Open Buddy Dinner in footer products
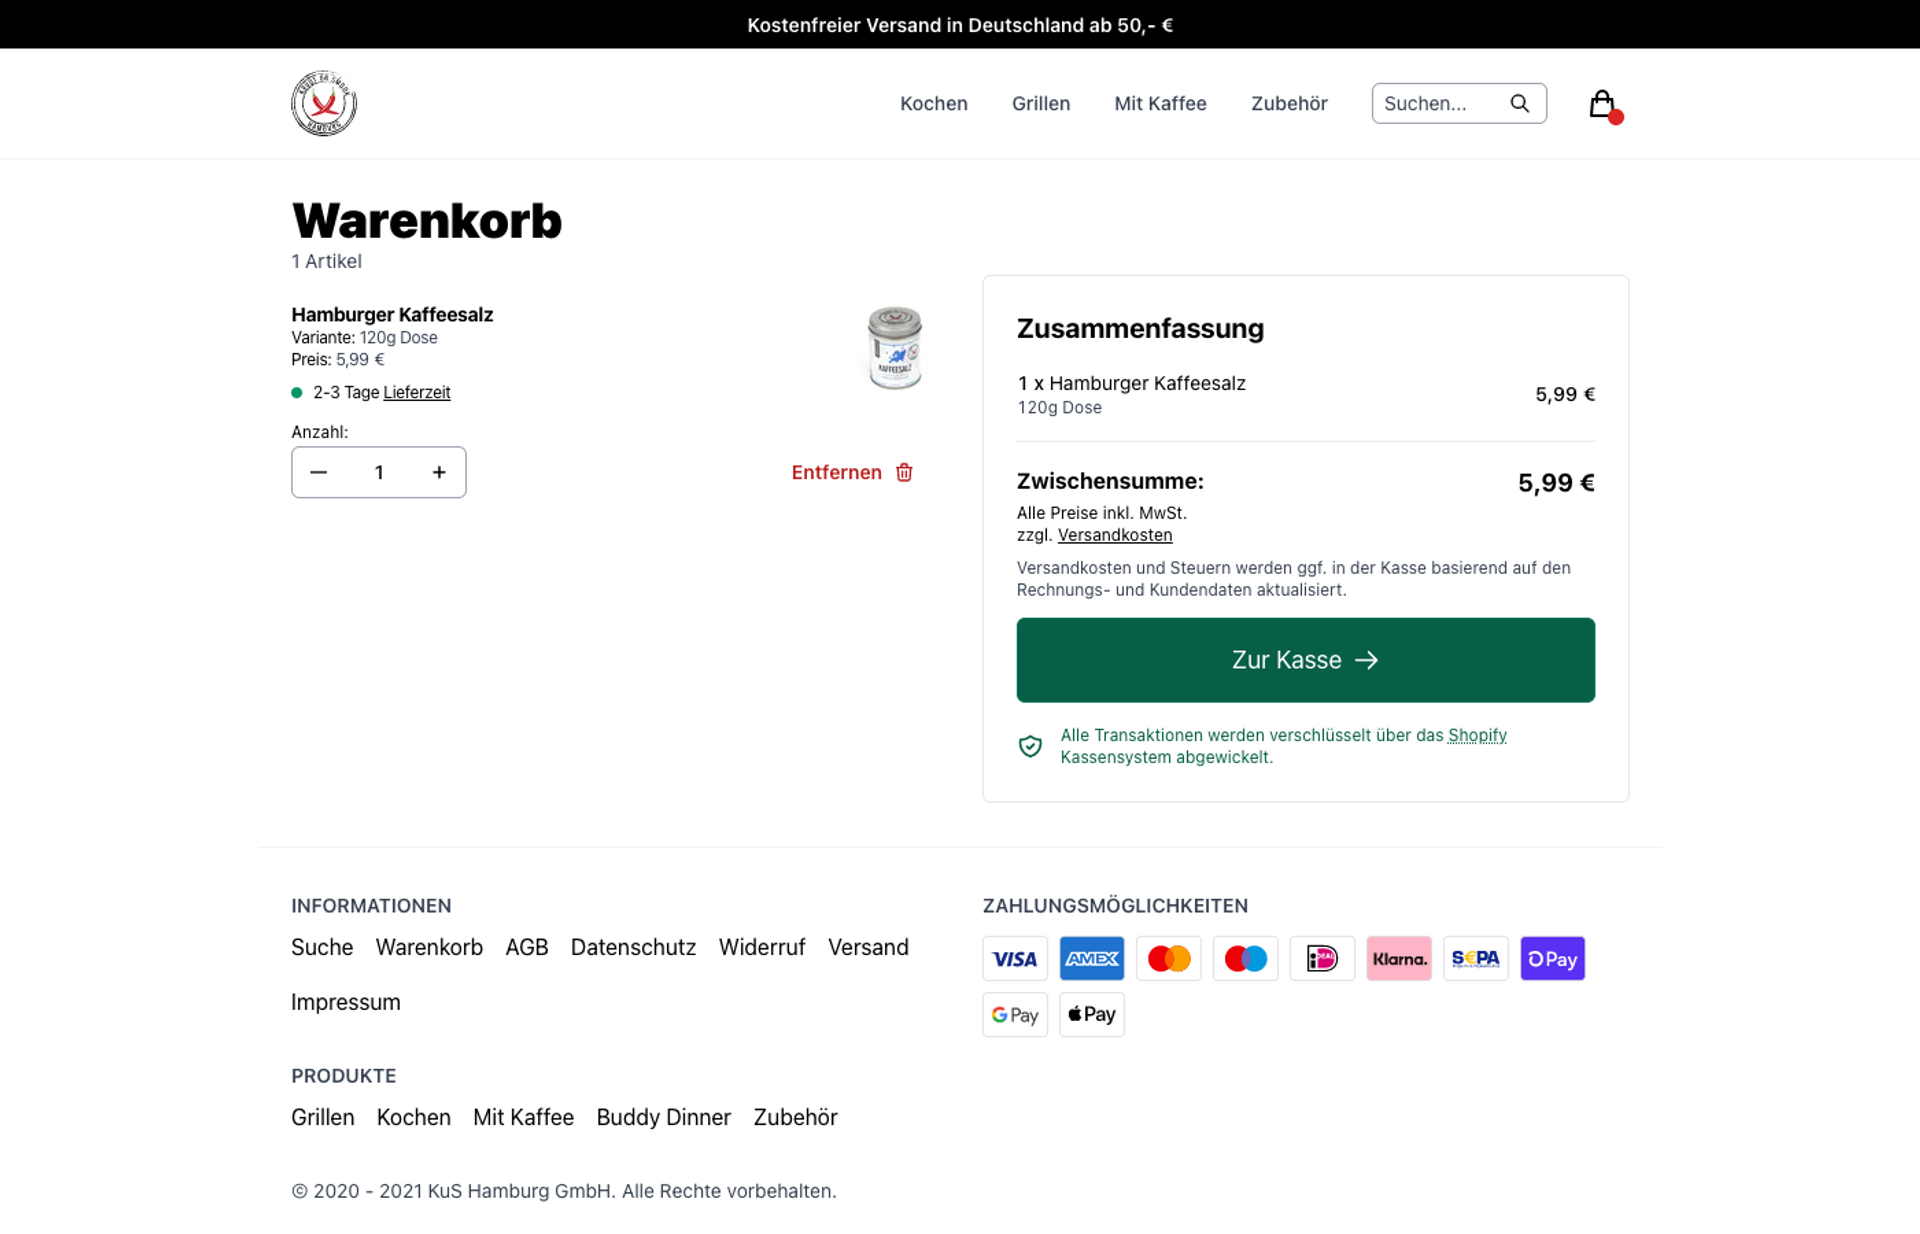This screenshot has width=1920, height=1234. [x=663, y=1117]
